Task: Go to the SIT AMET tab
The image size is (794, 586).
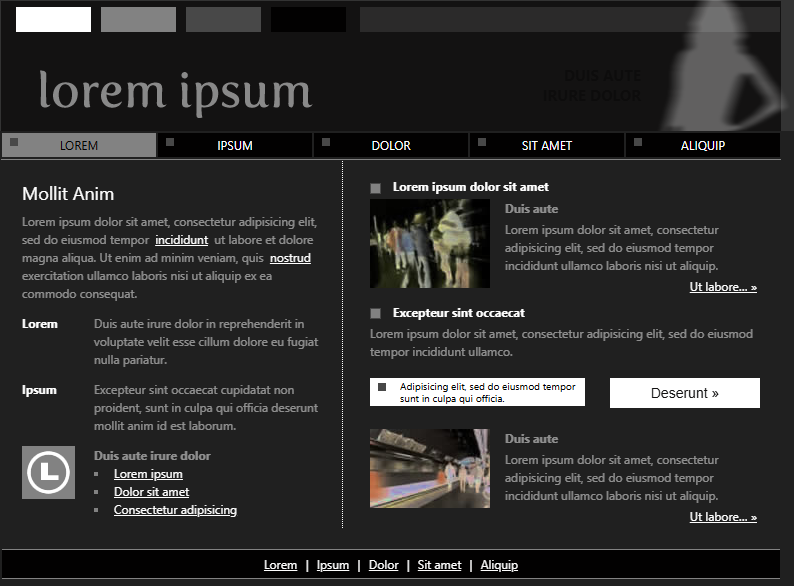Action: (547, 146)
